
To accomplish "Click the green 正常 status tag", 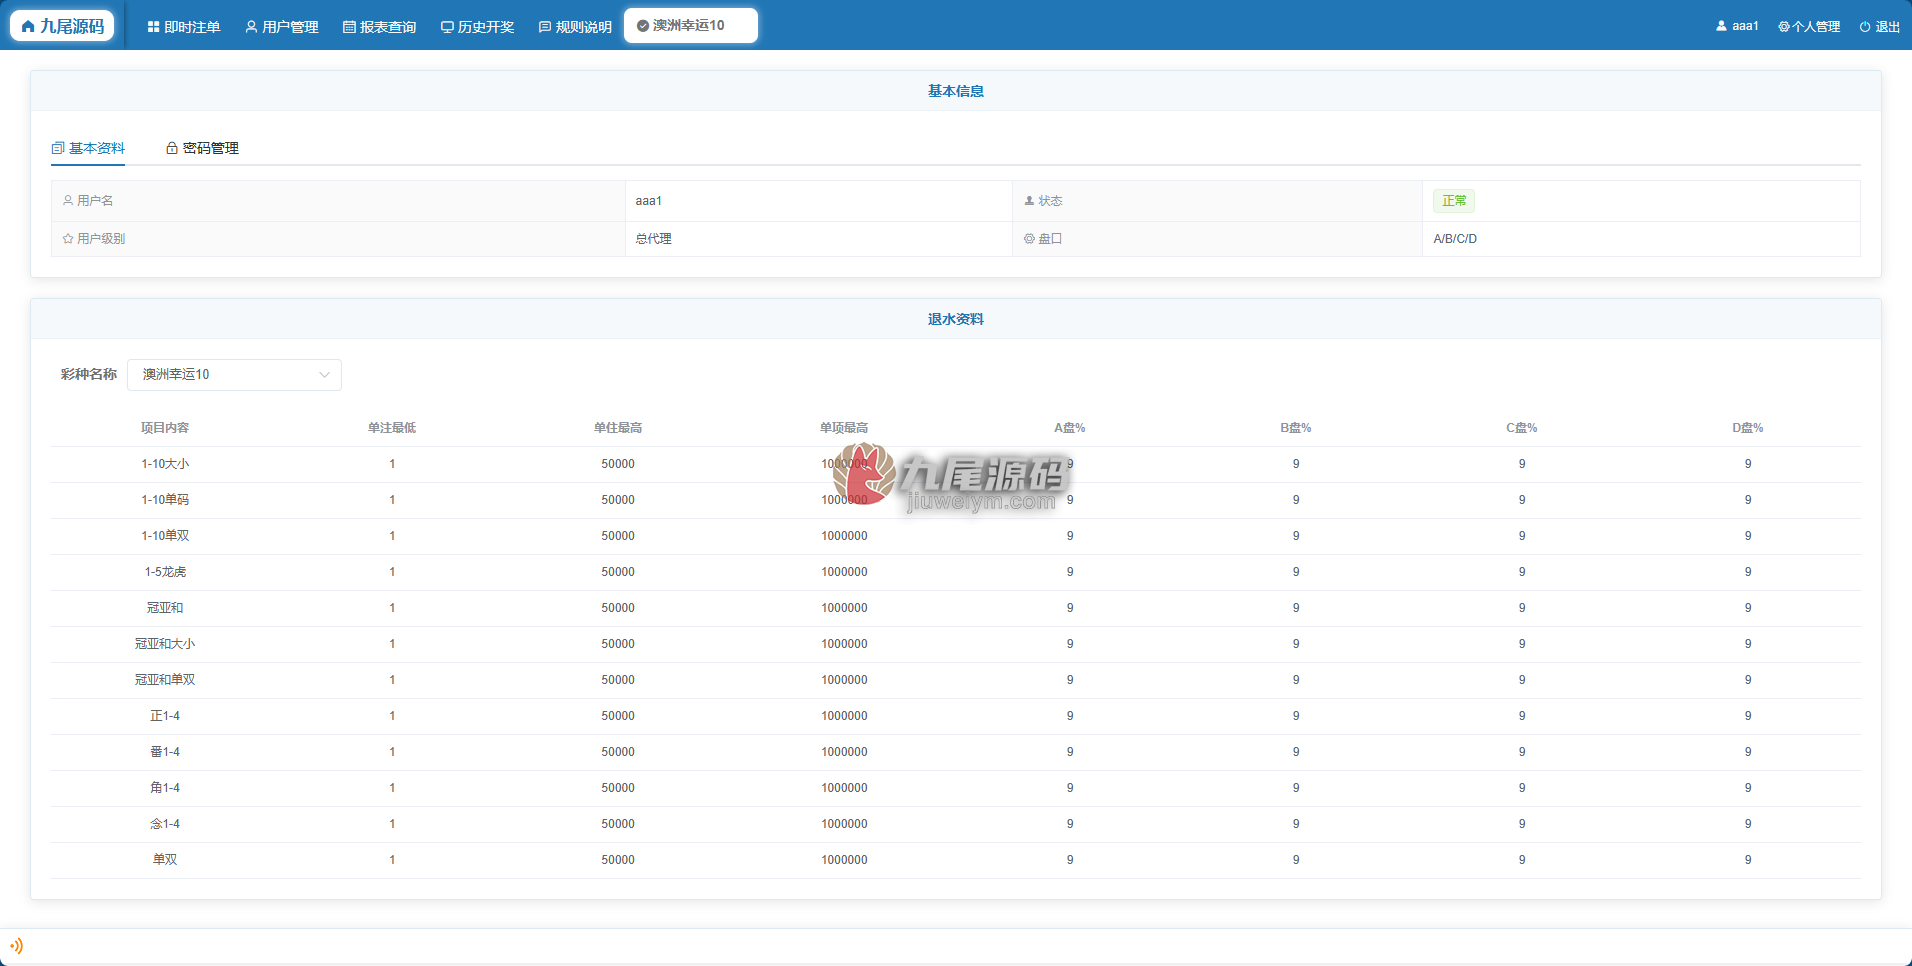I will 1454,201.
